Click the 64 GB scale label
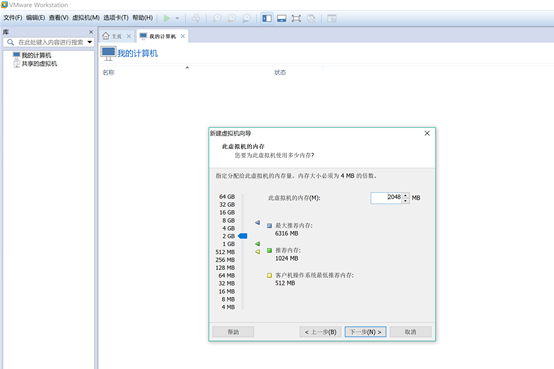The height and width of the screenshot is (369, 554). click(227, 197)
